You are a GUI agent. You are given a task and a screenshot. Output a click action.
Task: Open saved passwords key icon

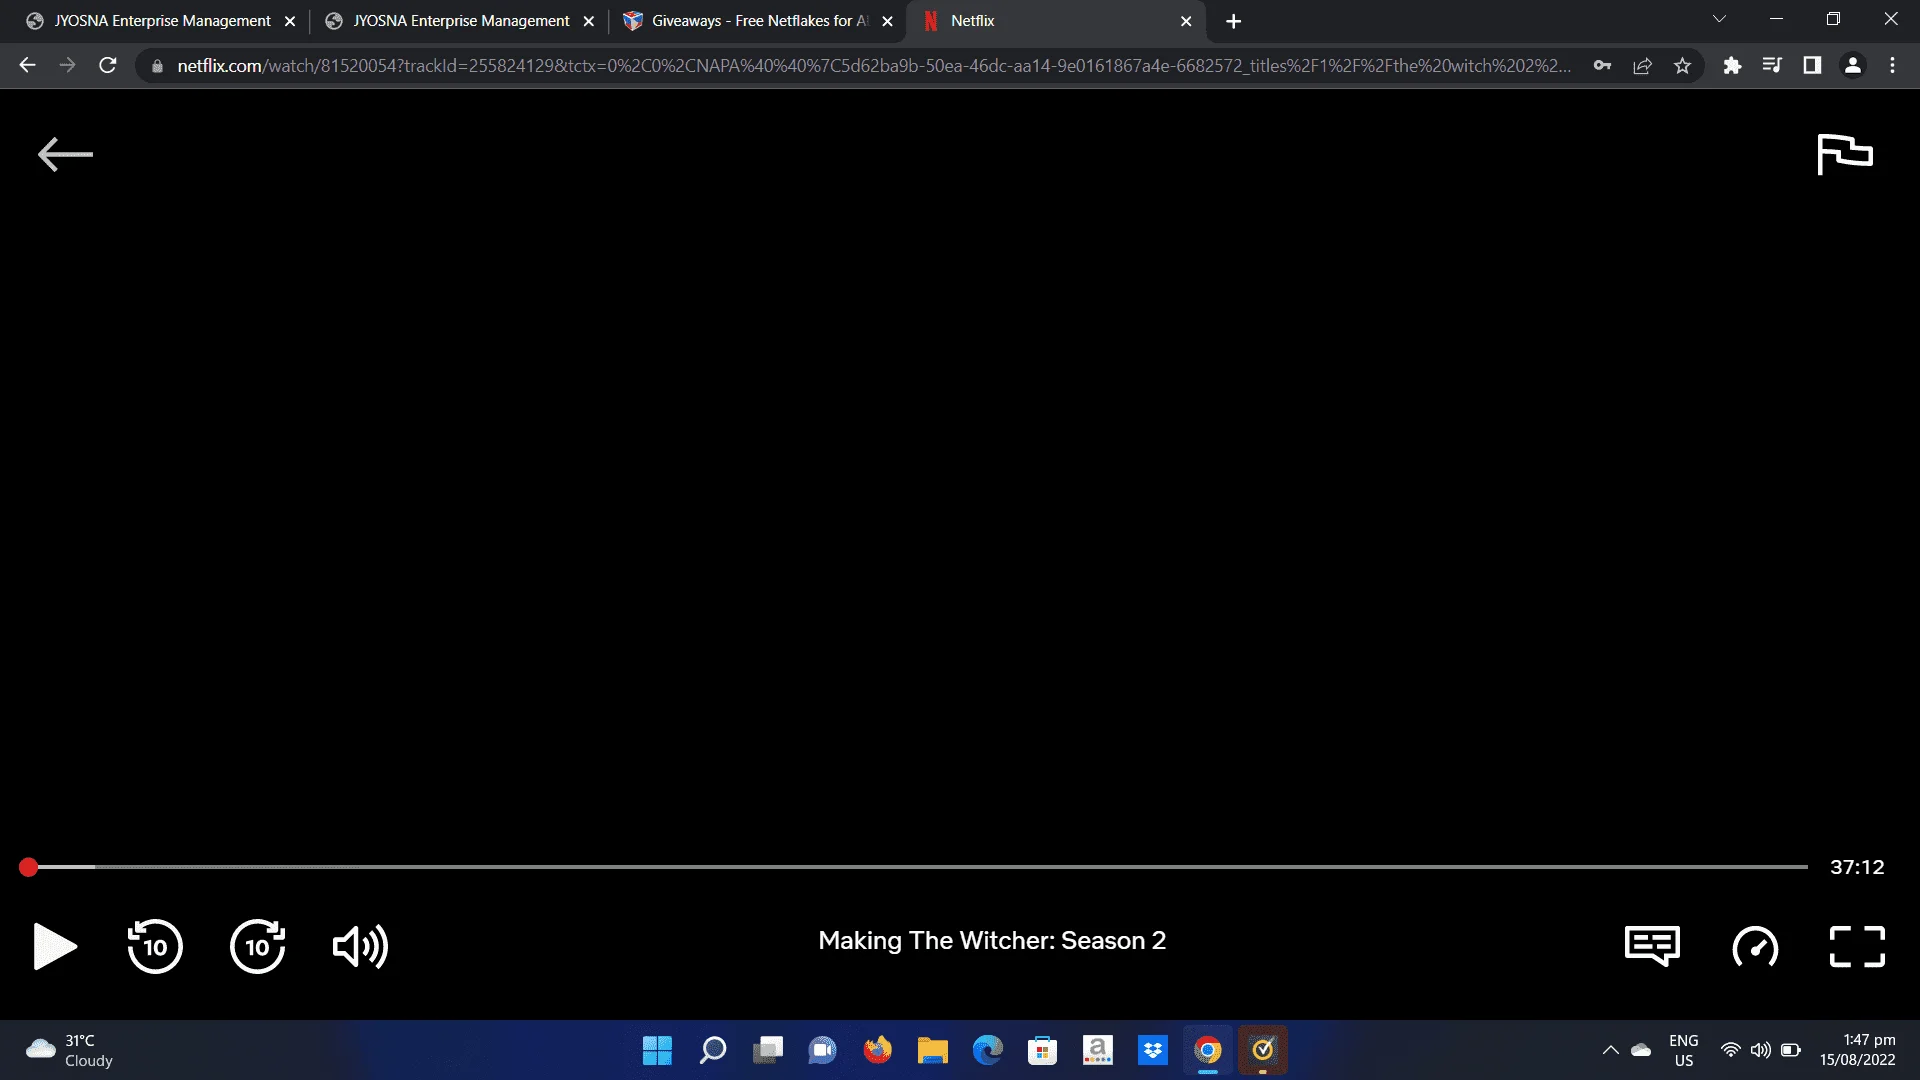click(x=1602, y=66)
